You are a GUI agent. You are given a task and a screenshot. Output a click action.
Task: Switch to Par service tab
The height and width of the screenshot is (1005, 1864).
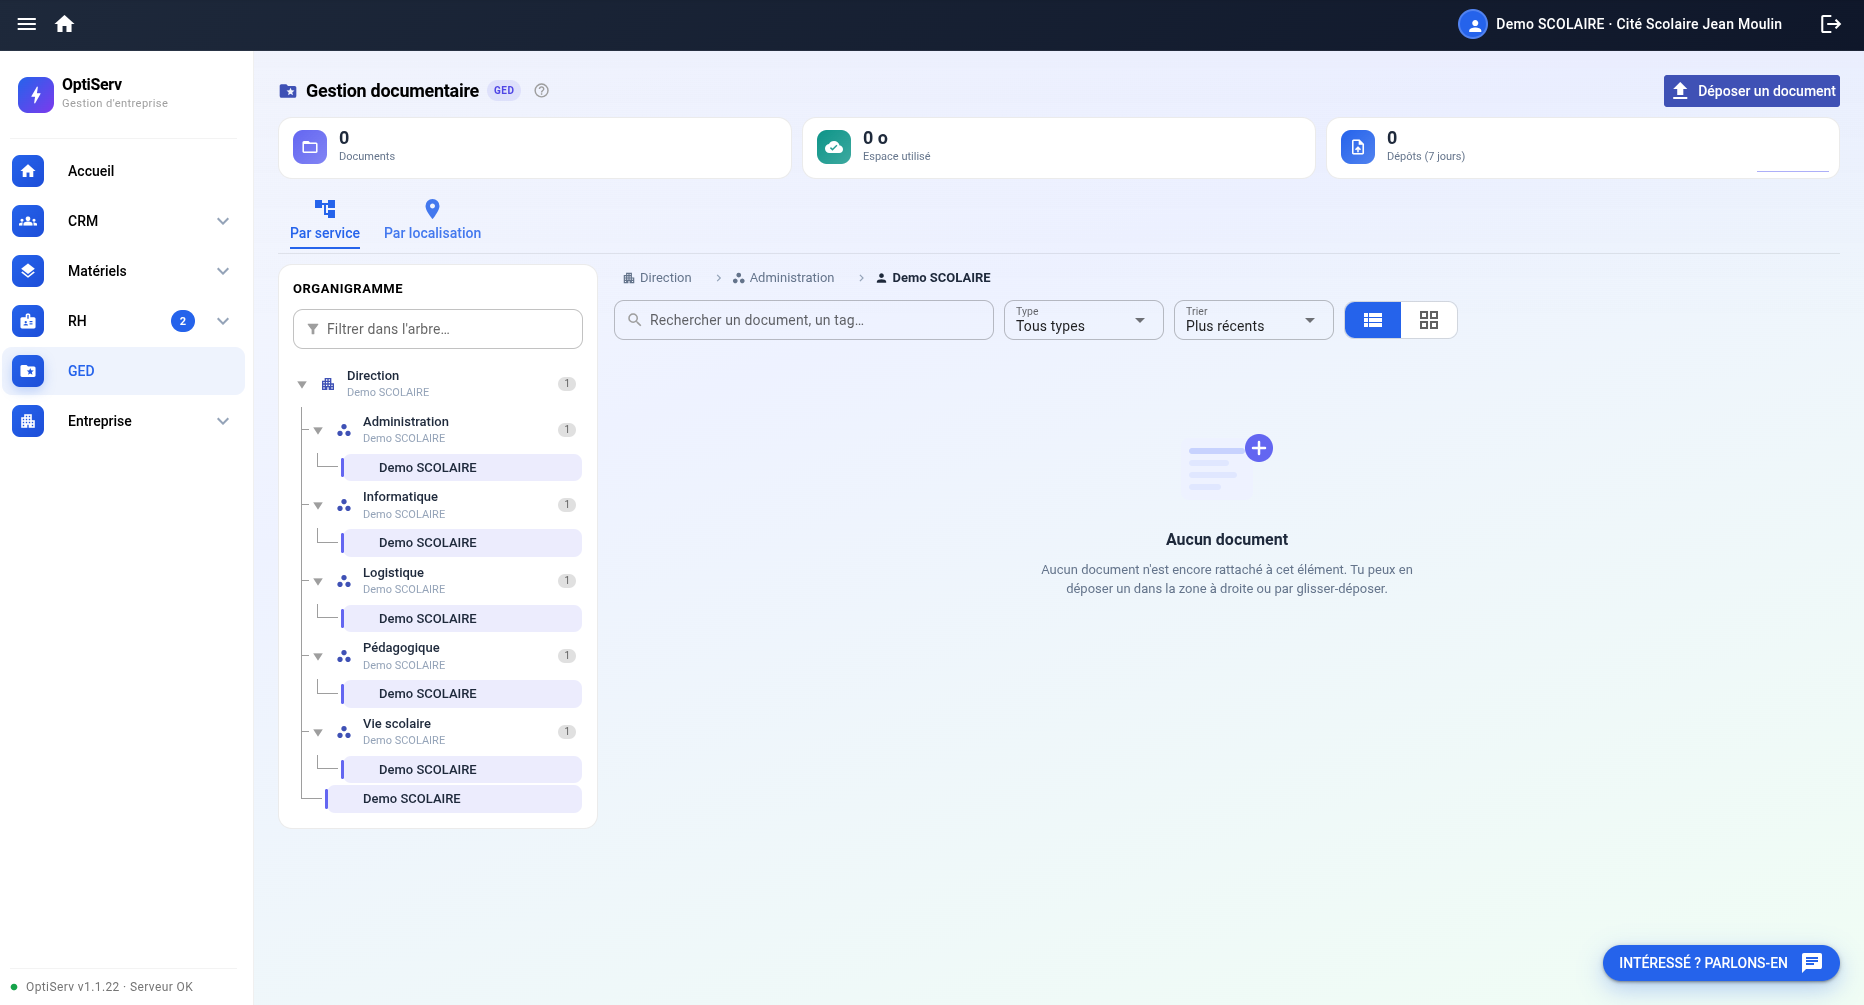coord(325,221)
